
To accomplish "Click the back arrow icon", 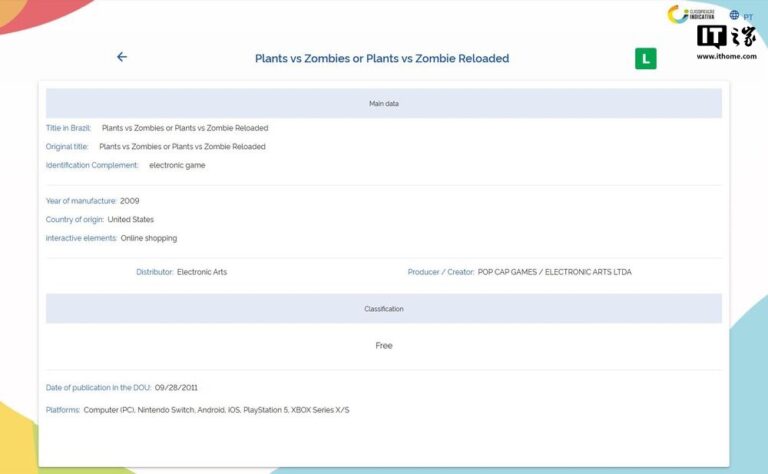I will [122, 57].
